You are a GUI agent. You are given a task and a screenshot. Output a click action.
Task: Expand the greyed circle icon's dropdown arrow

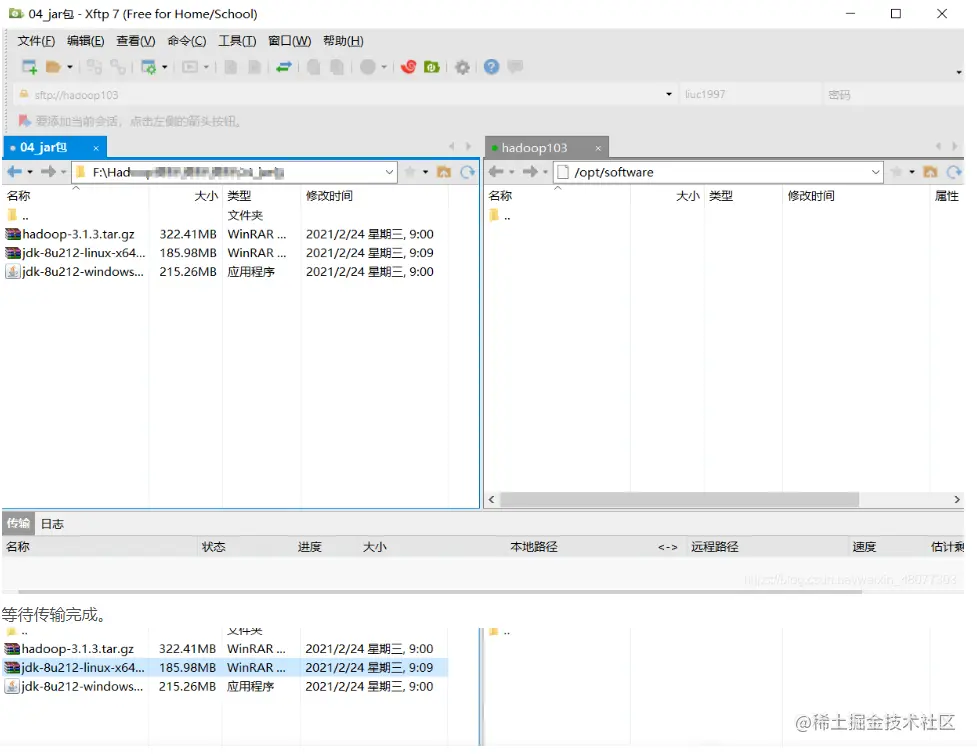(384, 67)
